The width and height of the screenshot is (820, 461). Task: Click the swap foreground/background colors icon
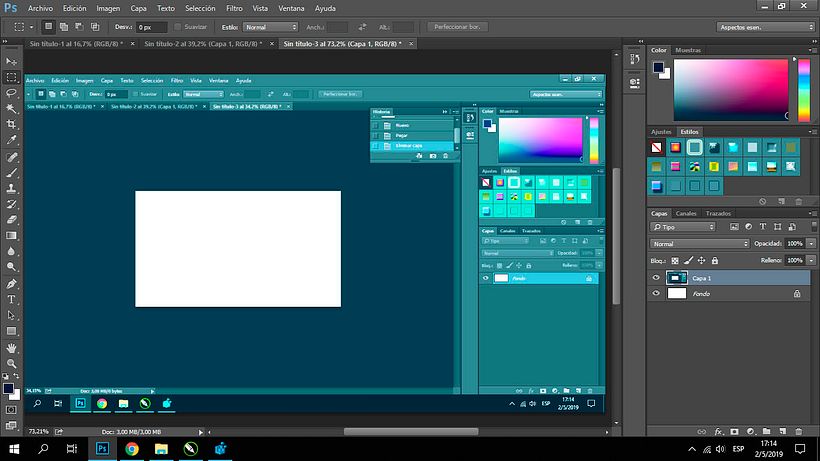(x=16, y=376)
